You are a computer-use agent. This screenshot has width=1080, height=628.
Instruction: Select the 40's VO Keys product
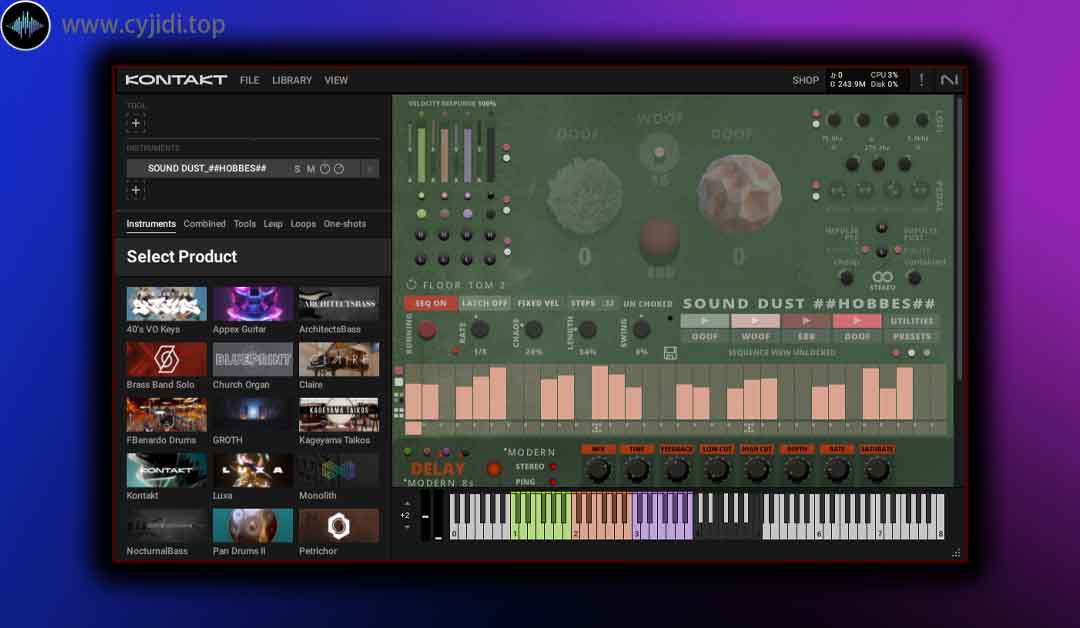[166, 311]
